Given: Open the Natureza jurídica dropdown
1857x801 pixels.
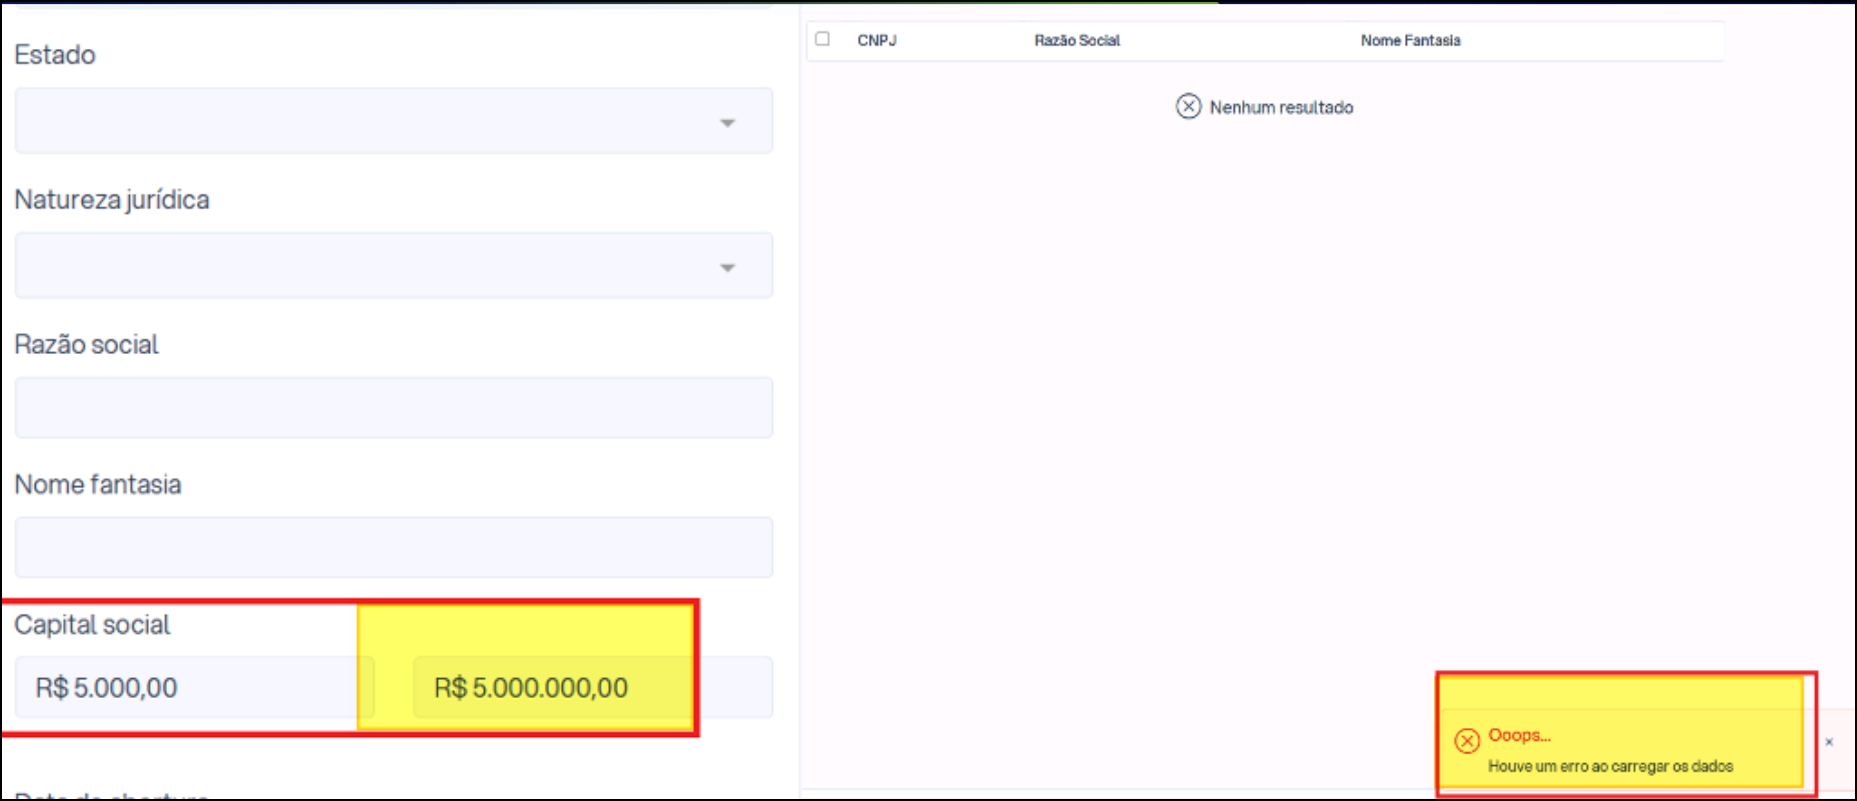Looking at the screenshot, I should (394, 266).
